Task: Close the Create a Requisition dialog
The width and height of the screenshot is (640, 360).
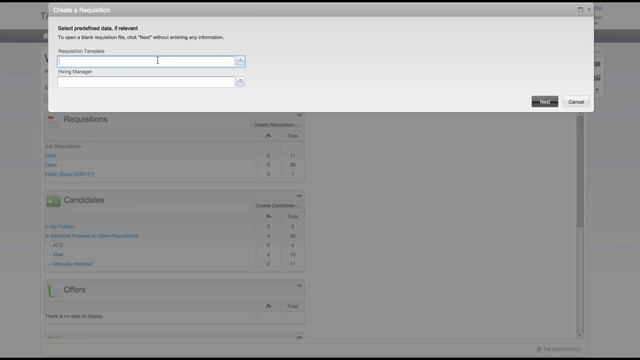Action: 589,9
